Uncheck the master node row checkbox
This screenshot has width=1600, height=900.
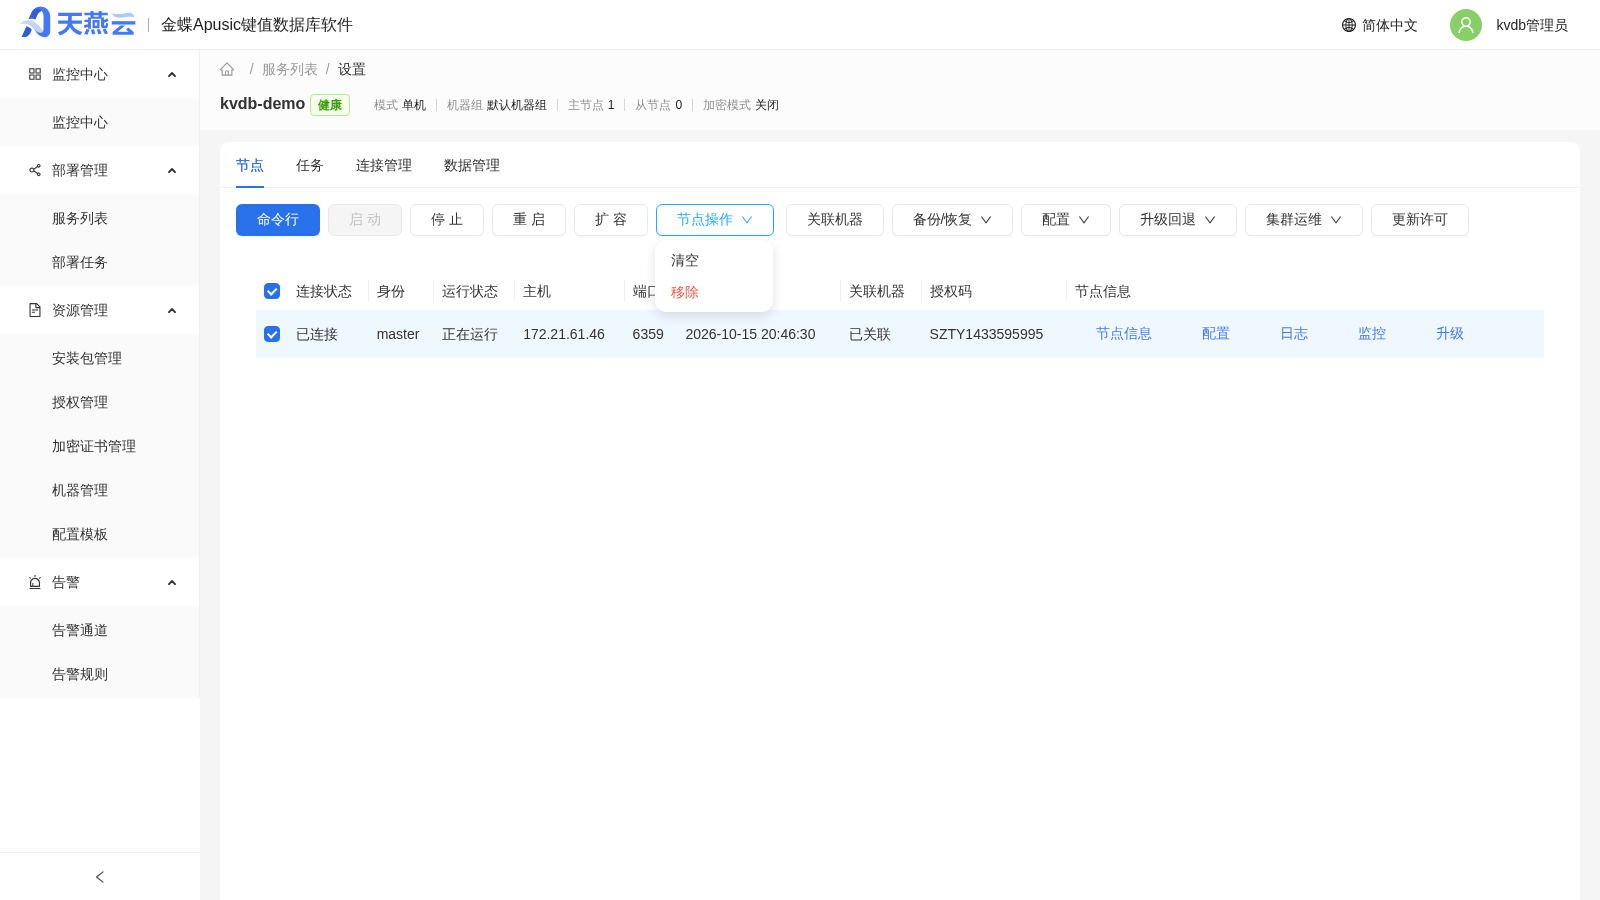(272, 334)
